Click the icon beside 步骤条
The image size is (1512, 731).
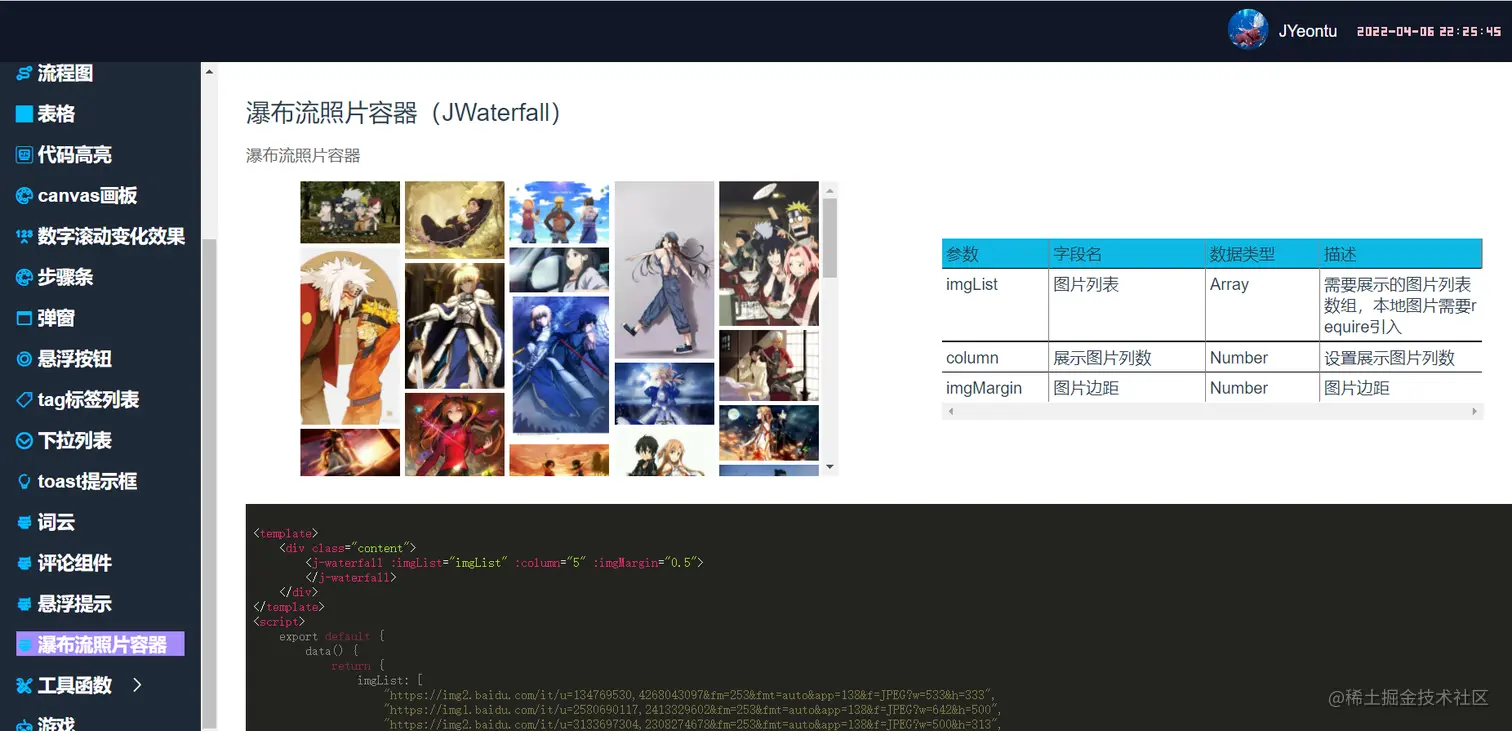24,277
